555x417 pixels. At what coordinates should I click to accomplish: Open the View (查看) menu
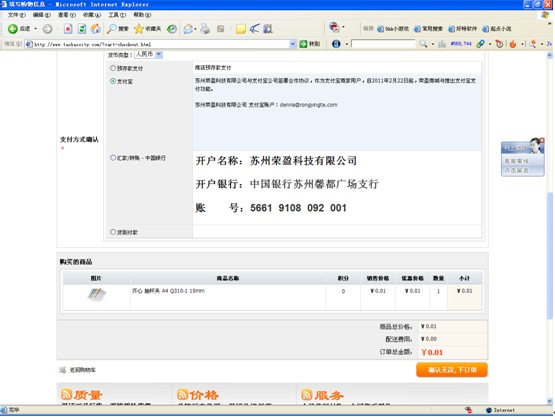[67, 15]
